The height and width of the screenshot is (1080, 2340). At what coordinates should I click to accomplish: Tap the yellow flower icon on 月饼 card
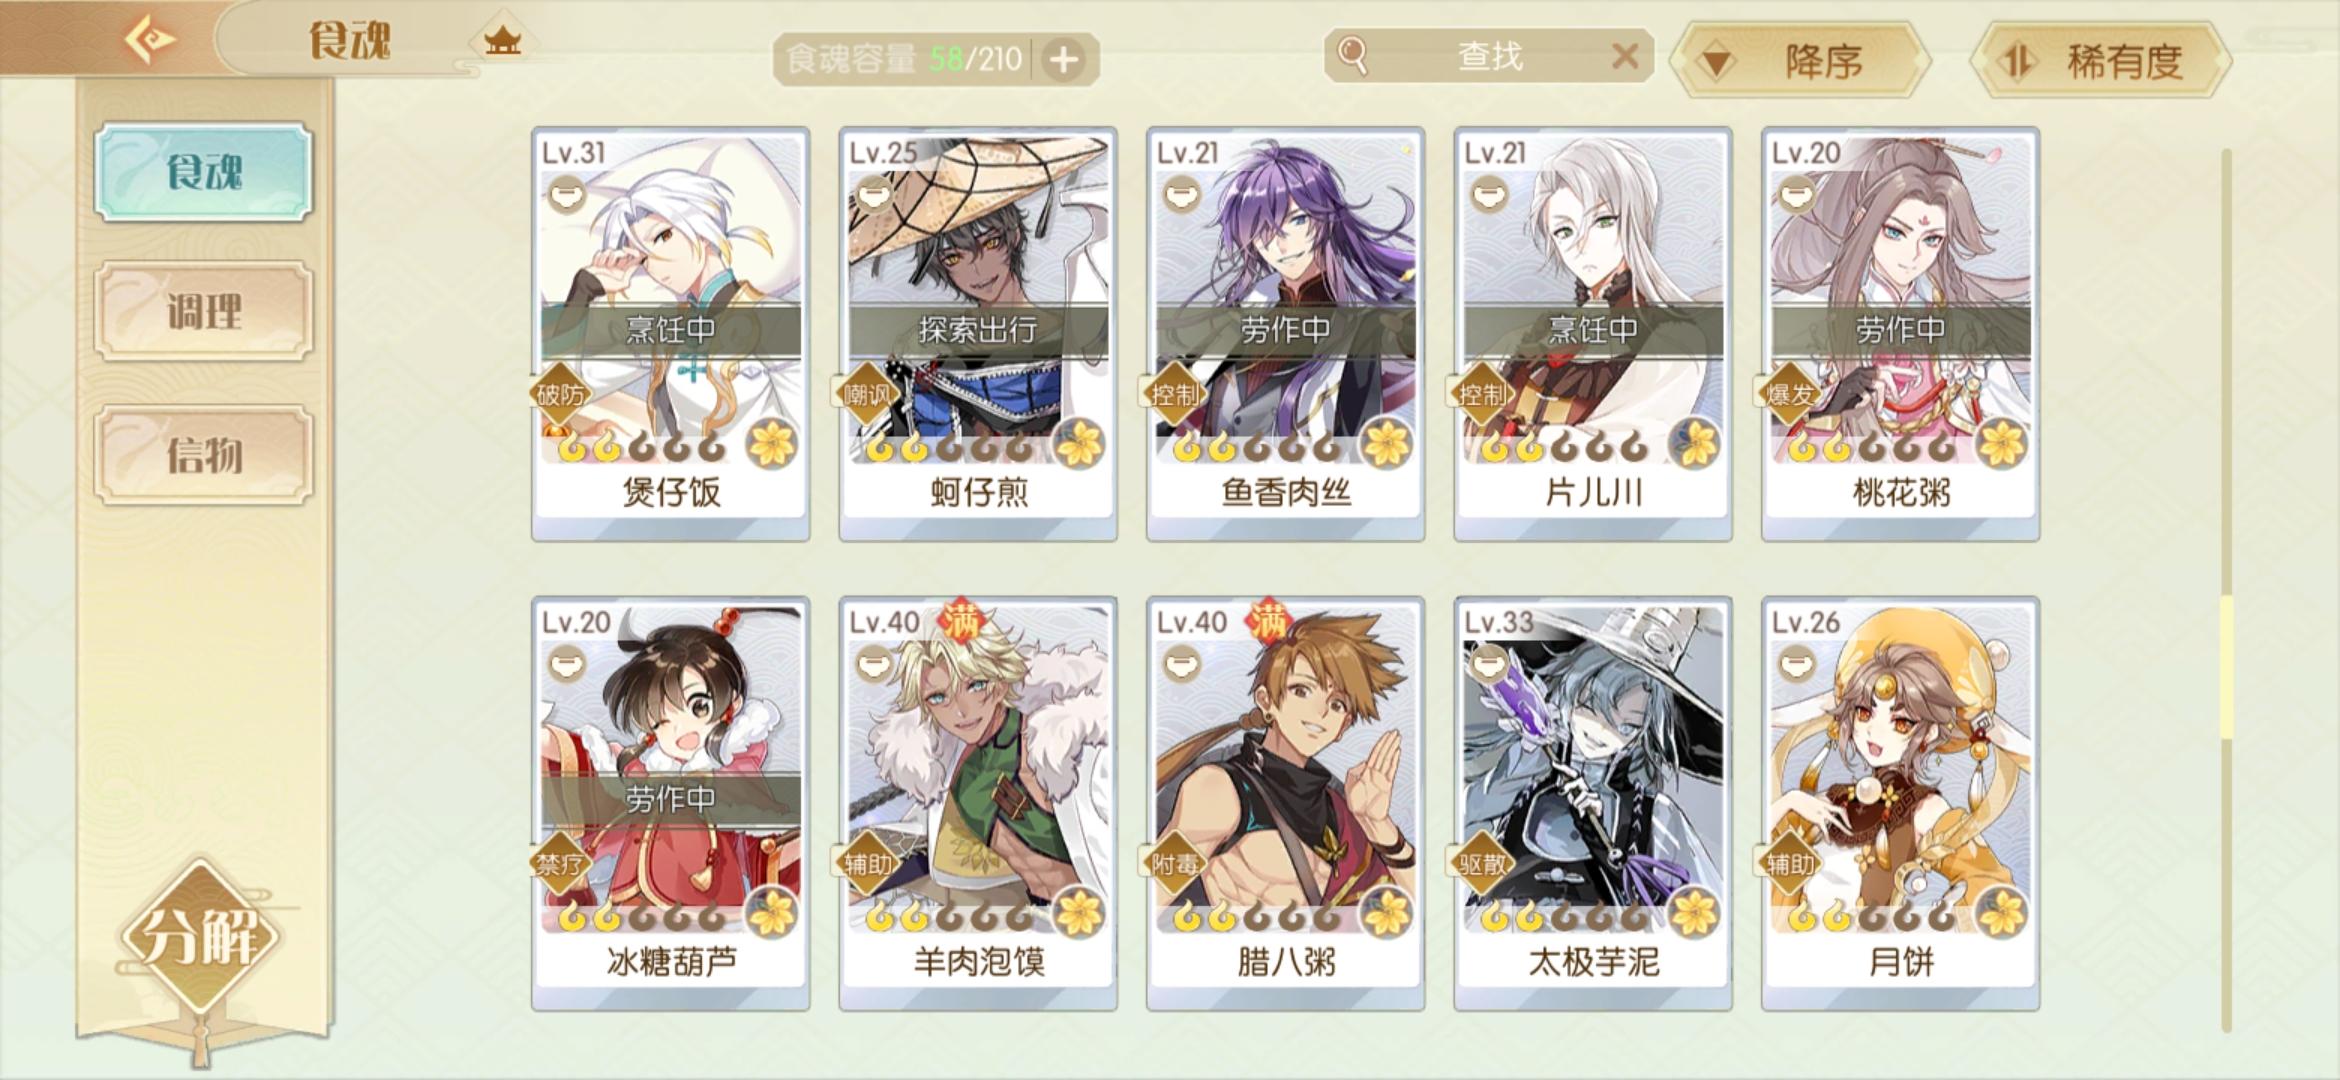2001,912
